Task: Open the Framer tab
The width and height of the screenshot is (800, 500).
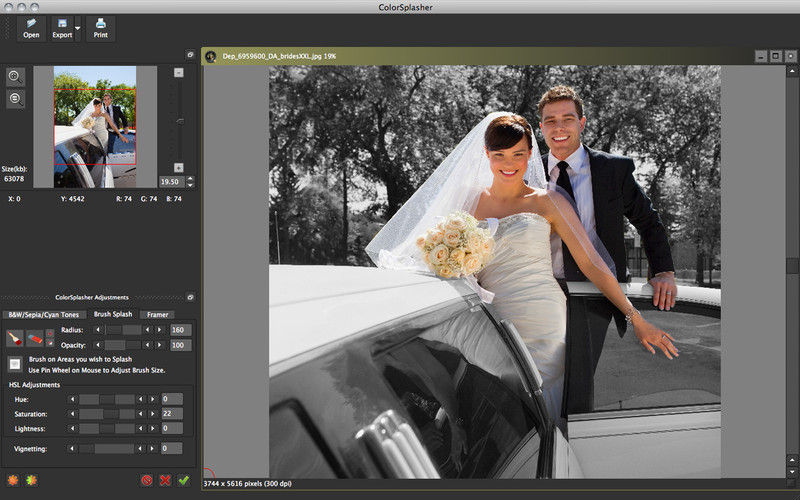Action: [x=157, y=315]
